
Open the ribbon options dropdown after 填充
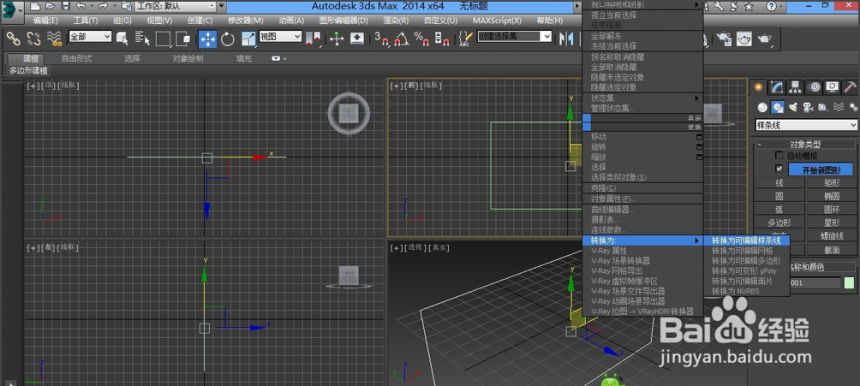tap(279, 58)
